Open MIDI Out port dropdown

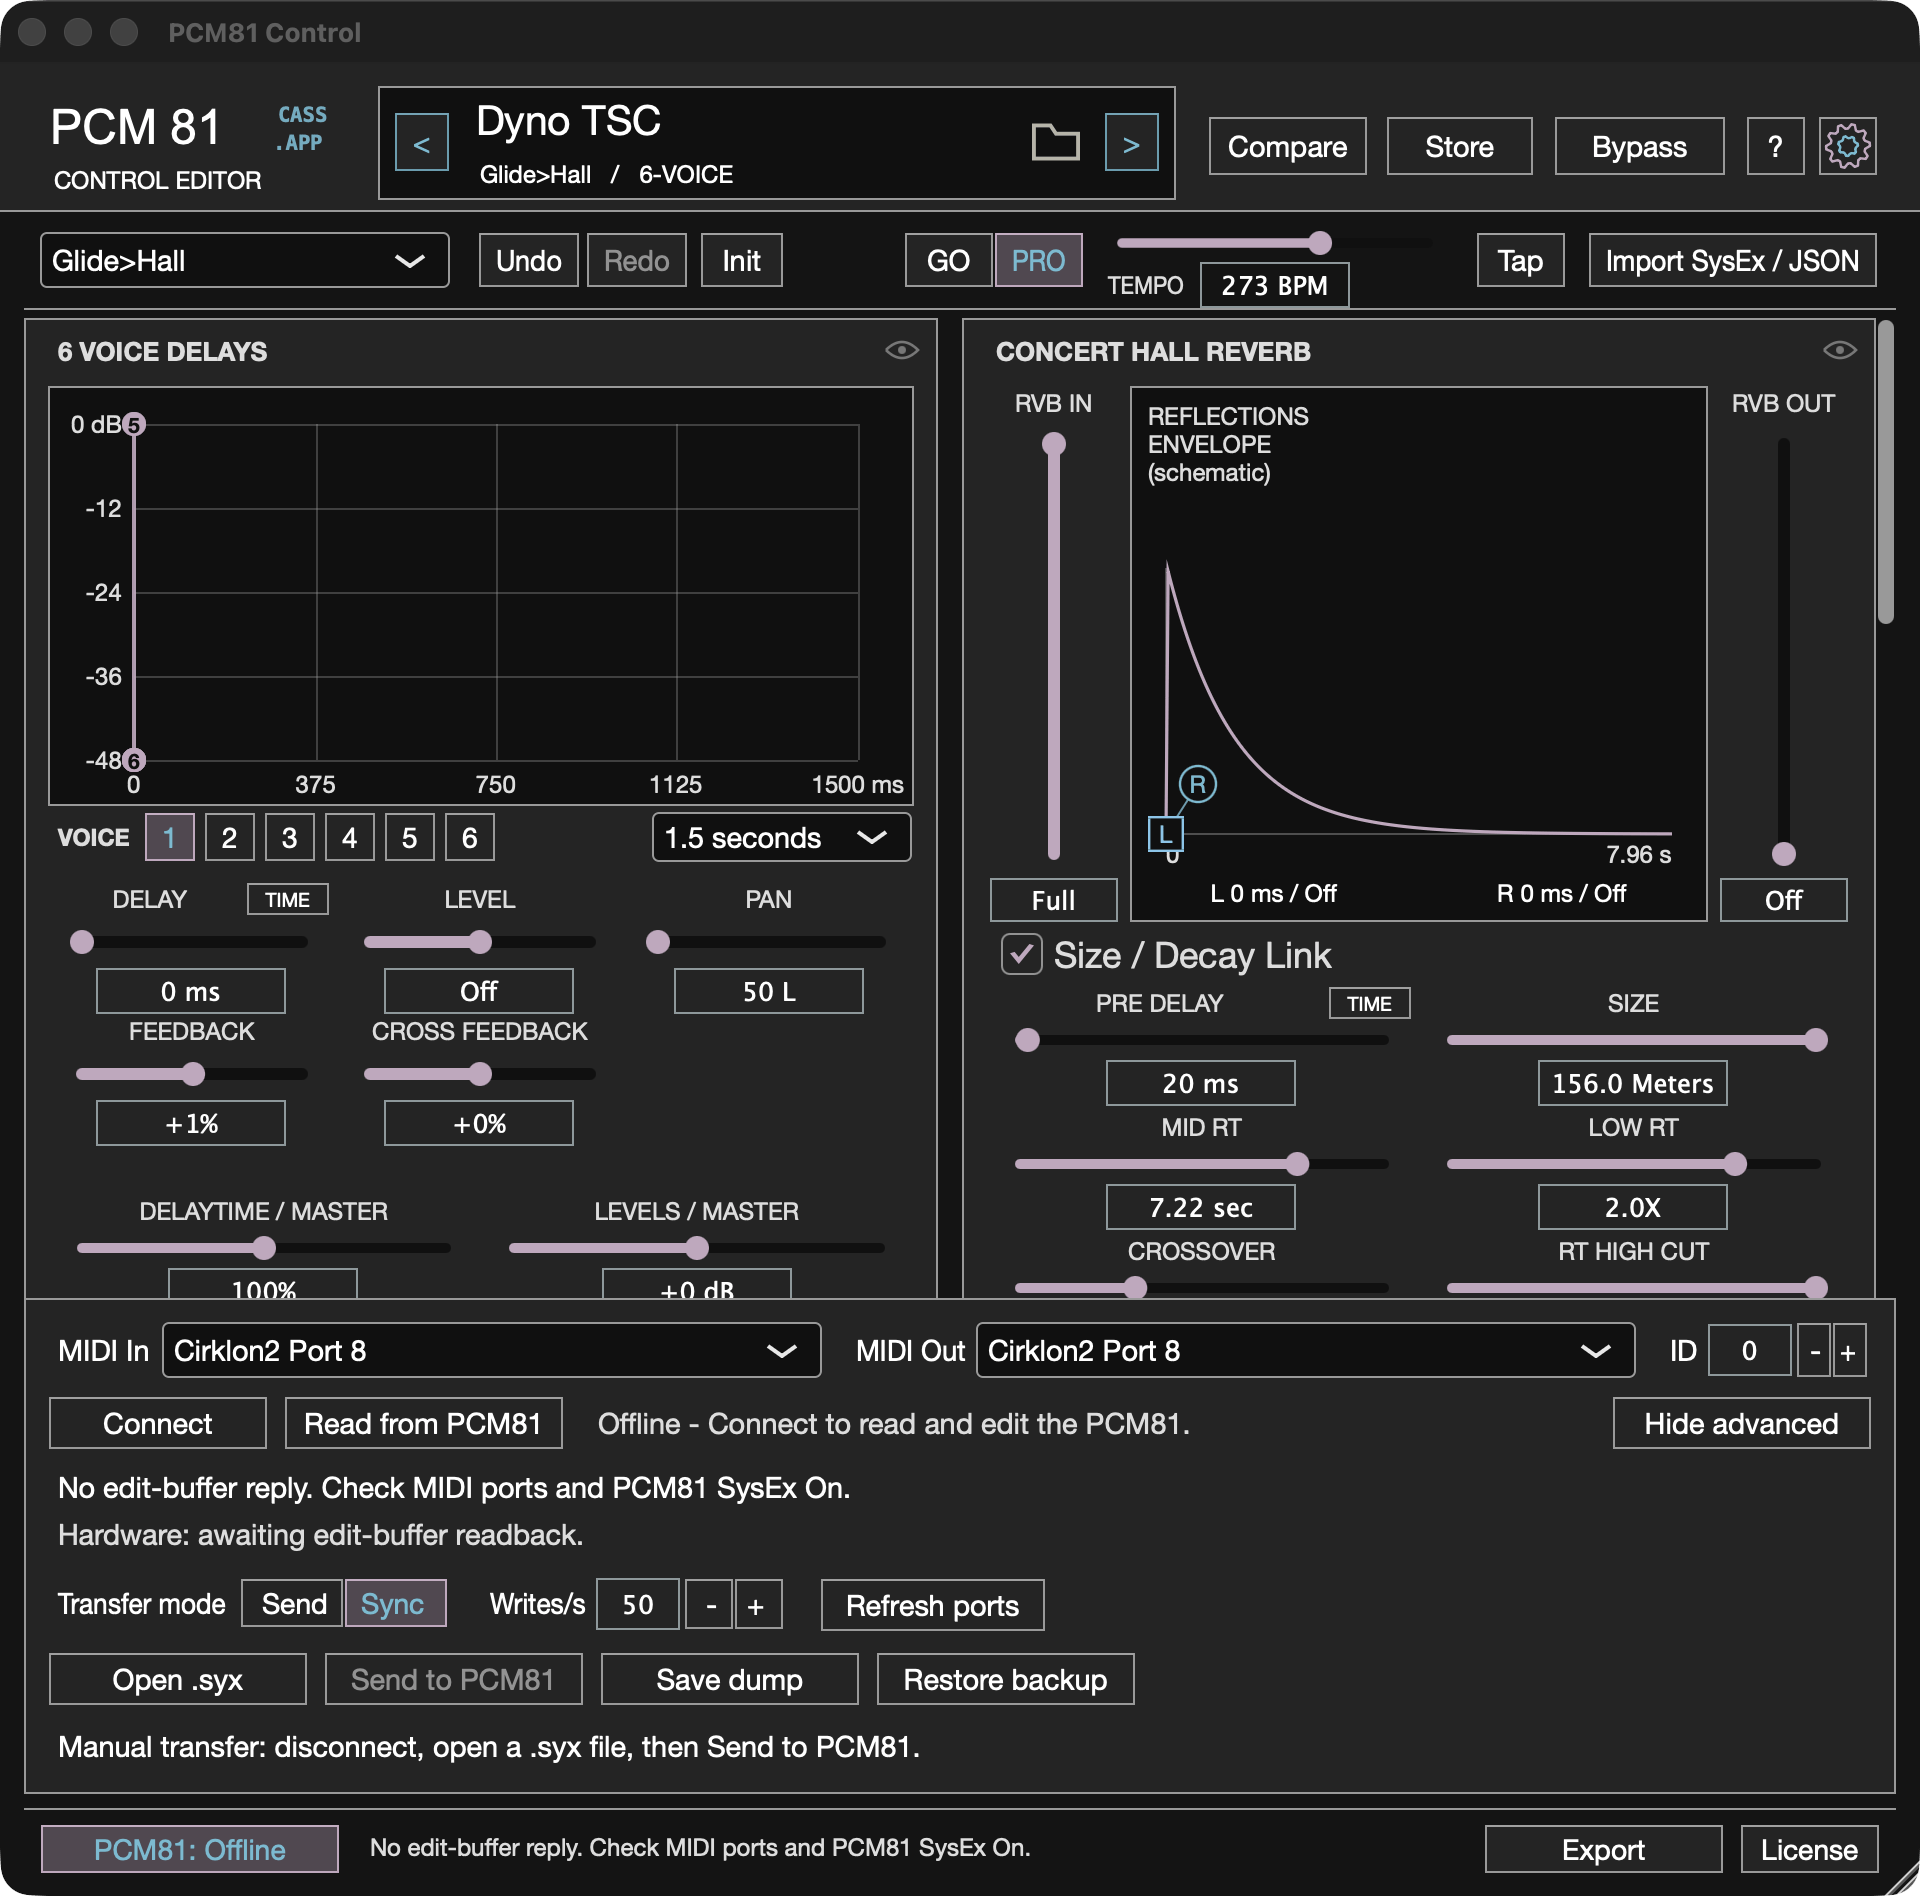[x=1305, y=1351]
